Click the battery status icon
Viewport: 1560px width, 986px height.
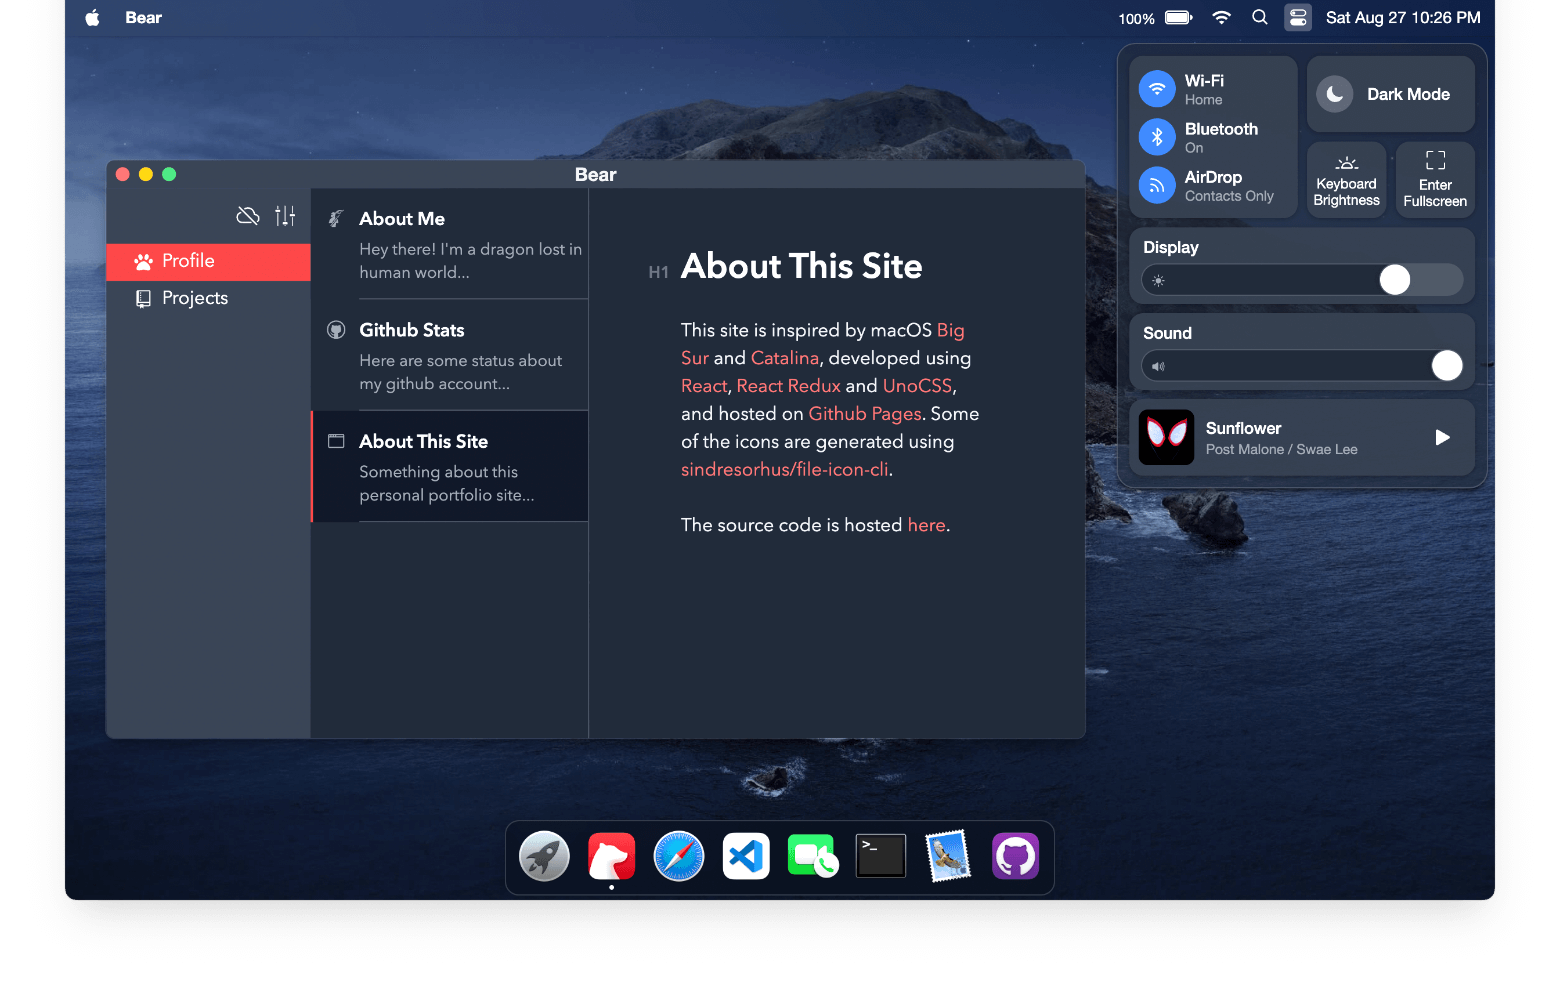click(1179, 18)
